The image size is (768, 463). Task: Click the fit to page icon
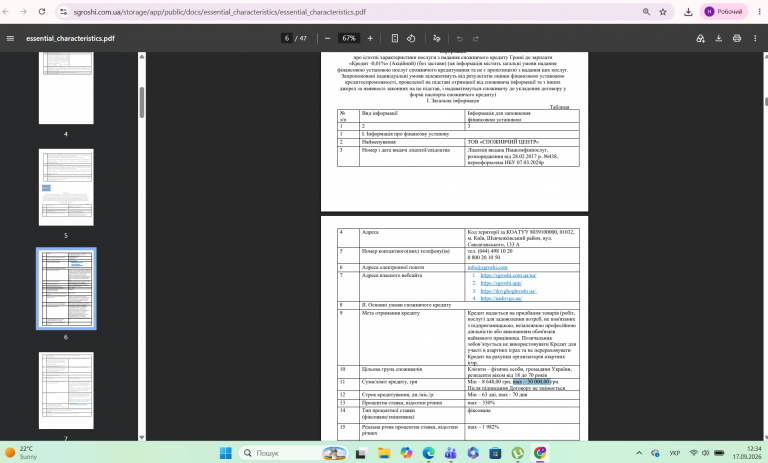point(395,38)
